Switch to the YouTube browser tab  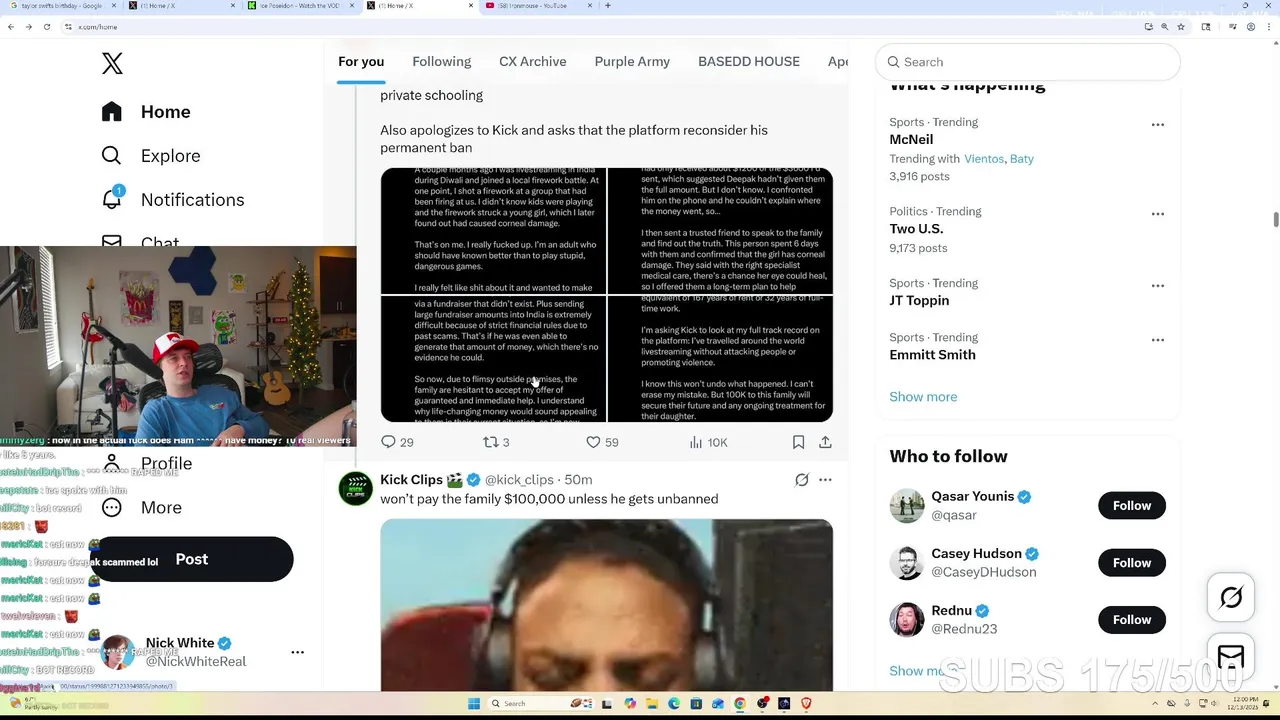(538, 6)
